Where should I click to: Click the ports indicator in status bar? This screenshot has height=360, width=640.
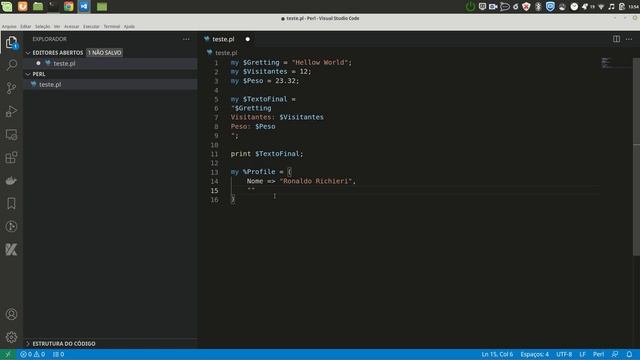58,354
